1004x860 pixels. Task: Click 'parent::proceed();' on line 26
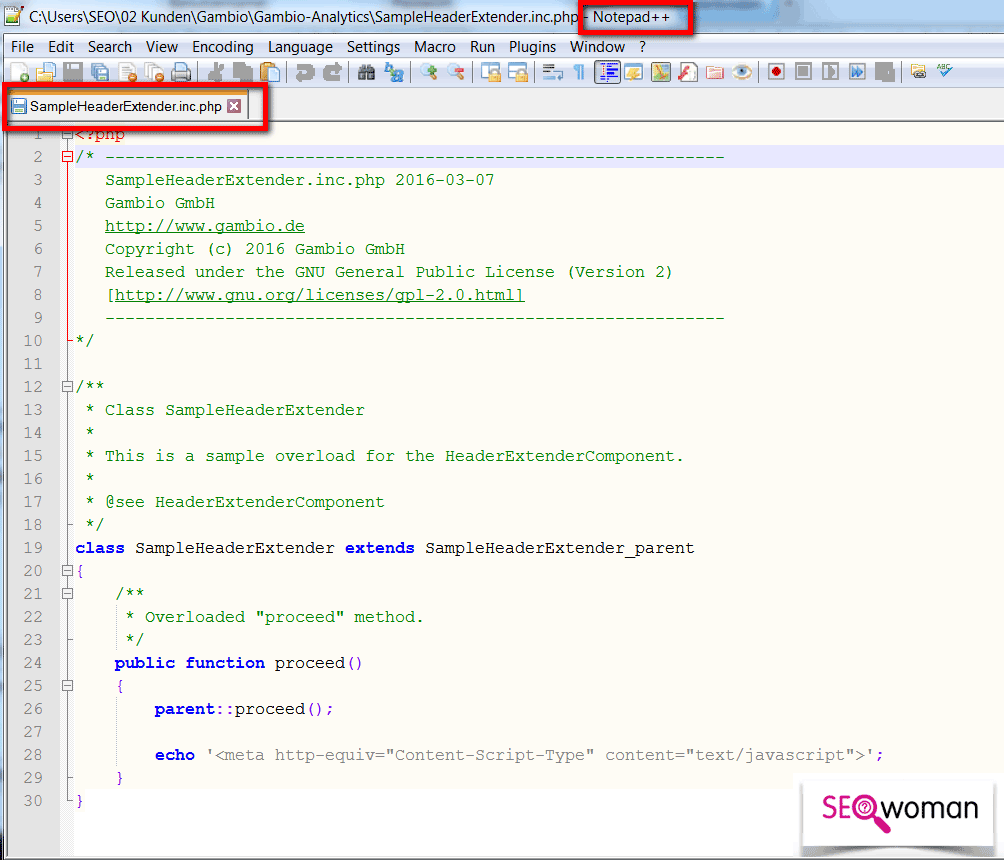[244, 709]
